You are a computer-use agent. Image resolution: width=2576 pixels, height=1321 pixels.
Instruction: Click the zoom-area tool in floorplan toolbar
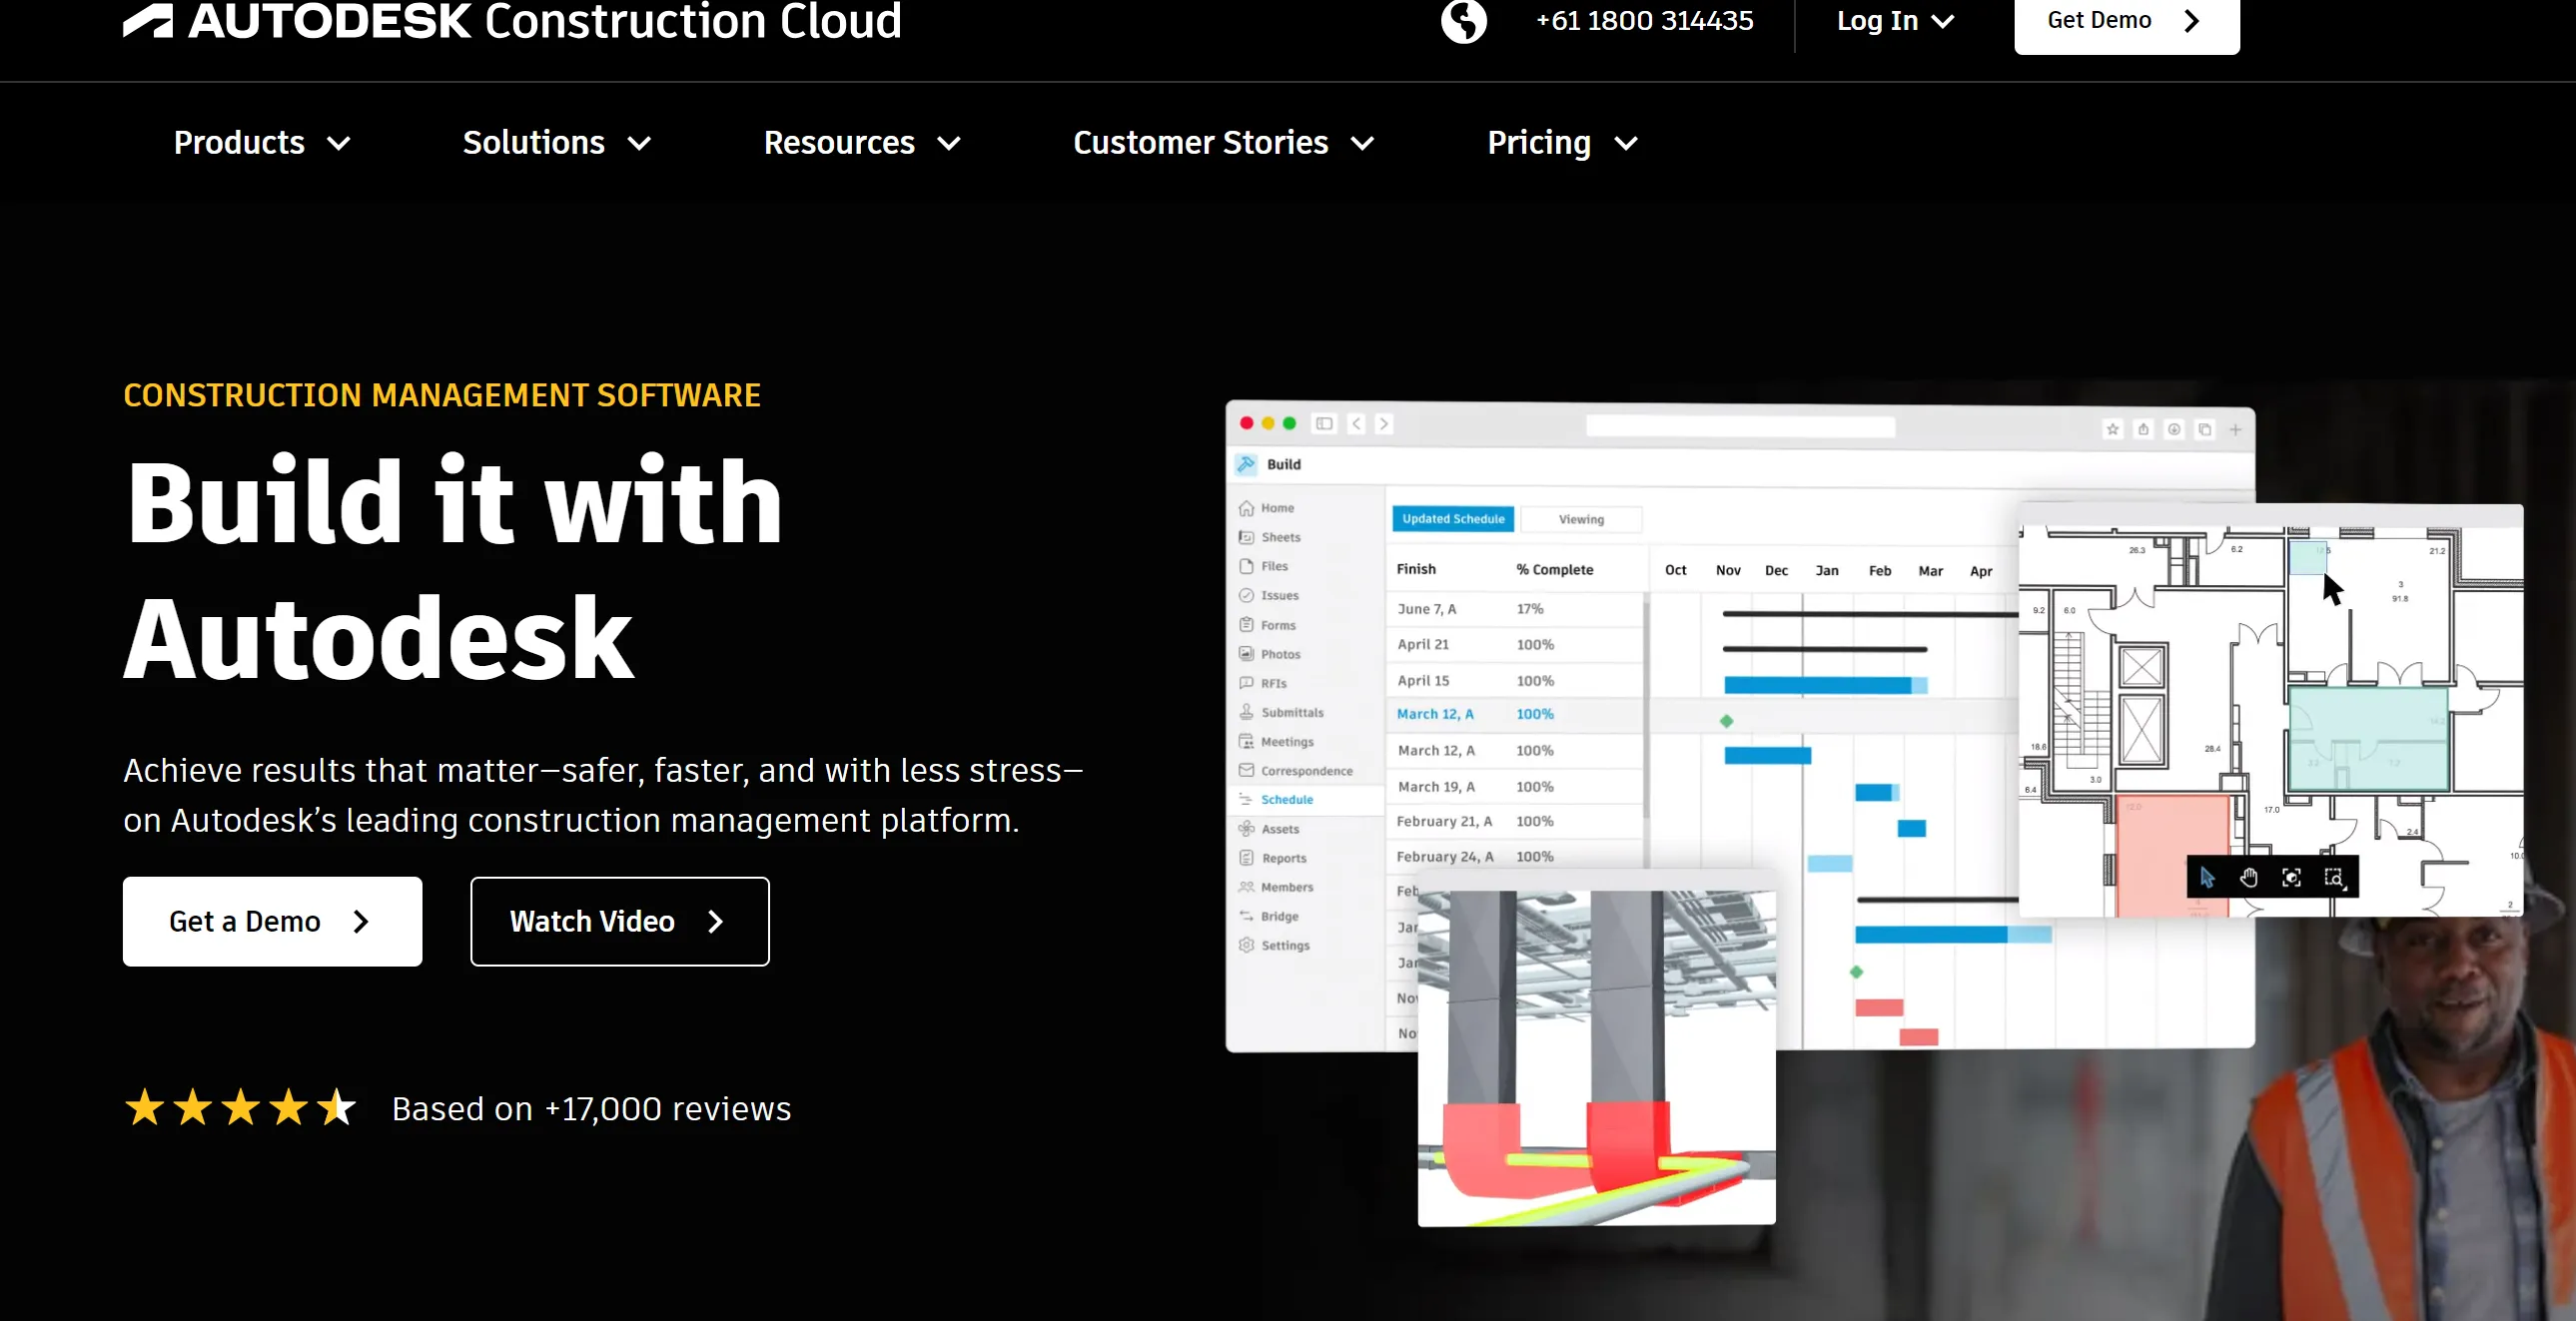pos(2334,877)
